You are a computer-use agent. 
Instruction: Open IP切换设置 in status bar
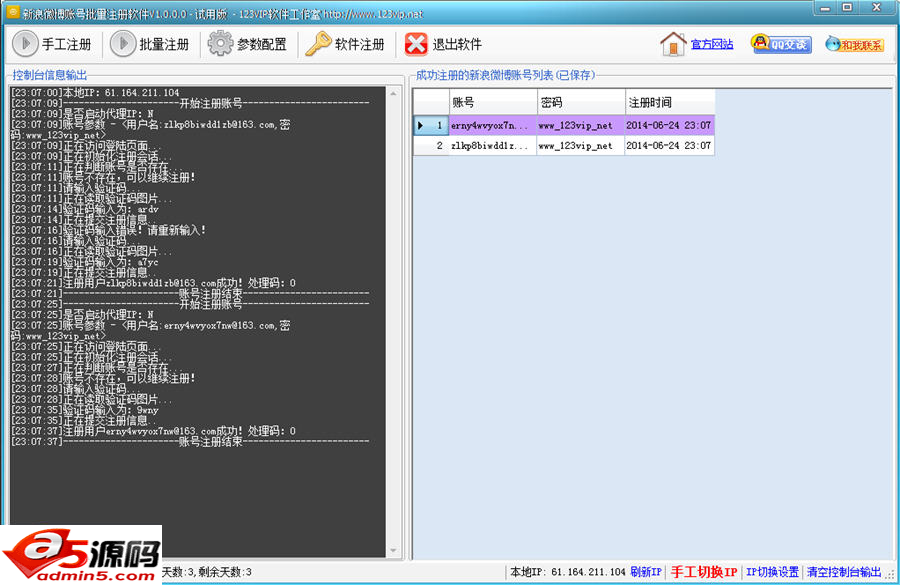coord(773,572)
